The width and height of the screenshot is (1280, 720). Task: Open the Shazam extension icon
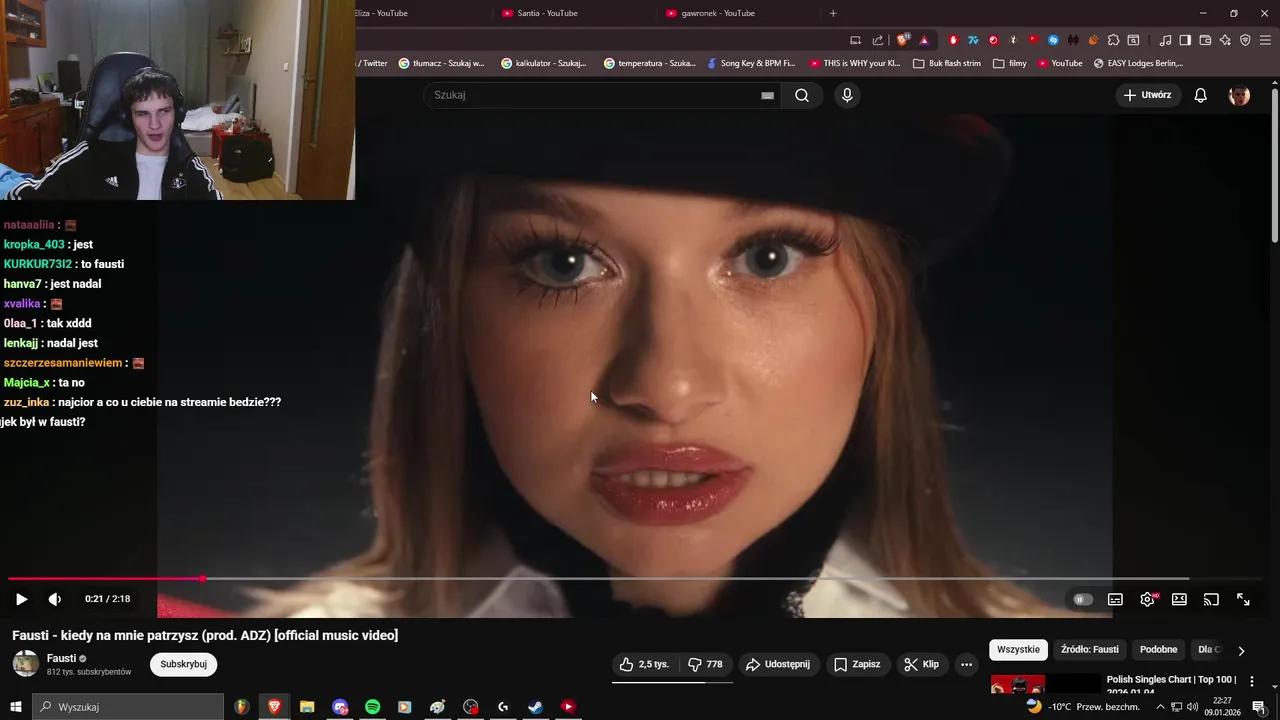click(x=1053, y=40)
